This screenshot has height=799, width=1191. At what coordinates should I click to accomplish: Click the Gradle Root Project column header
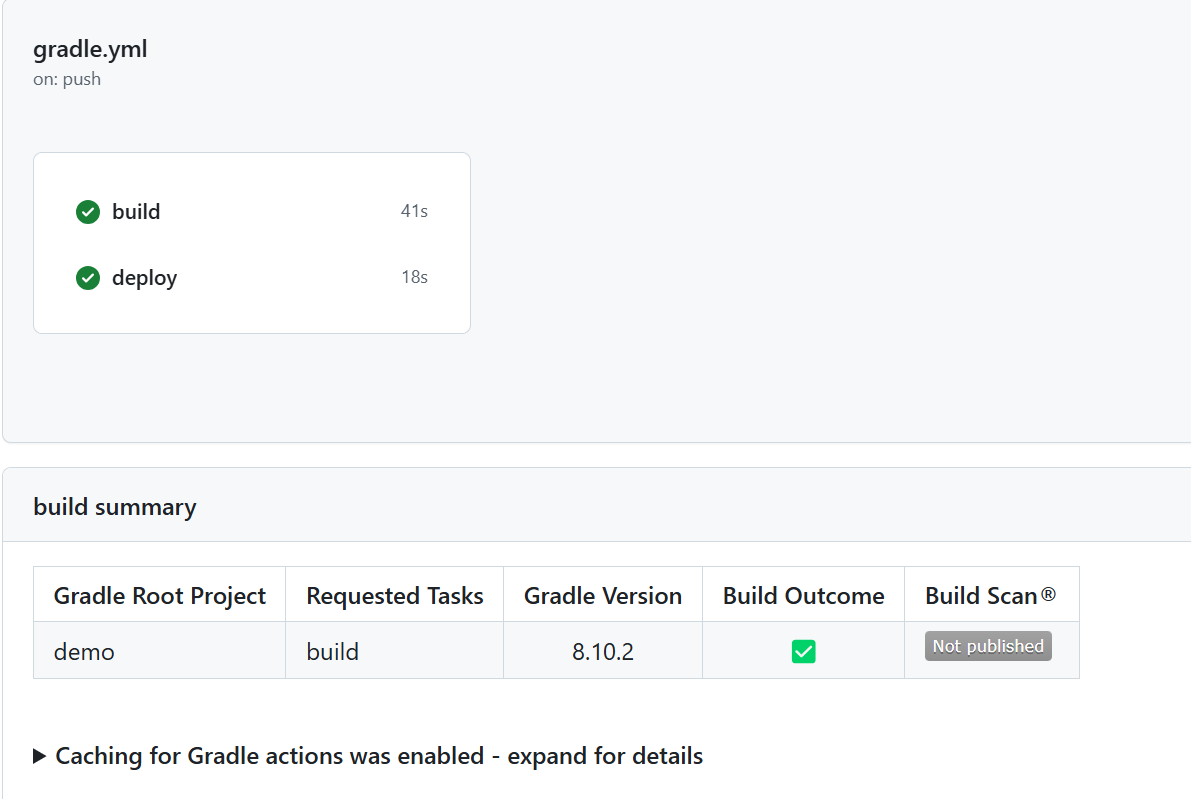coord(160,596)
